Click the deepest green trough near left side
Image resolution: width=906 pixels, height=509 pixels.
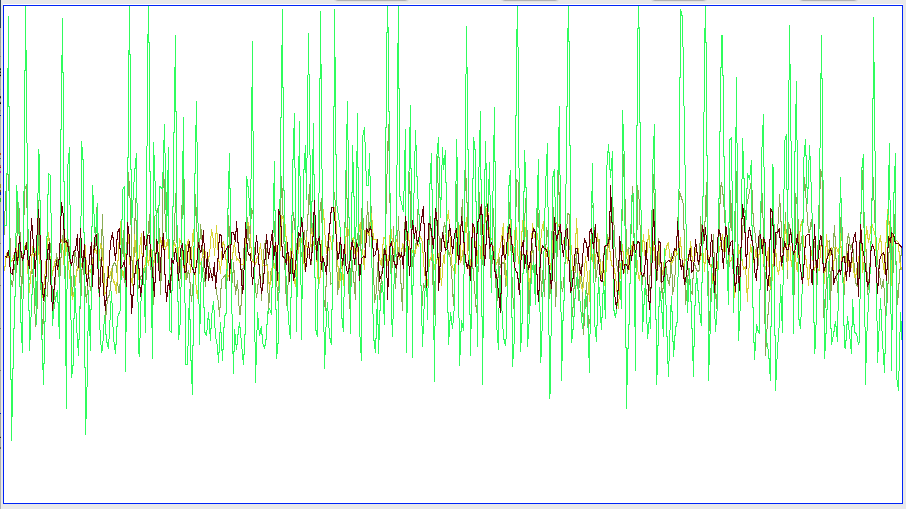coord(85,433)
